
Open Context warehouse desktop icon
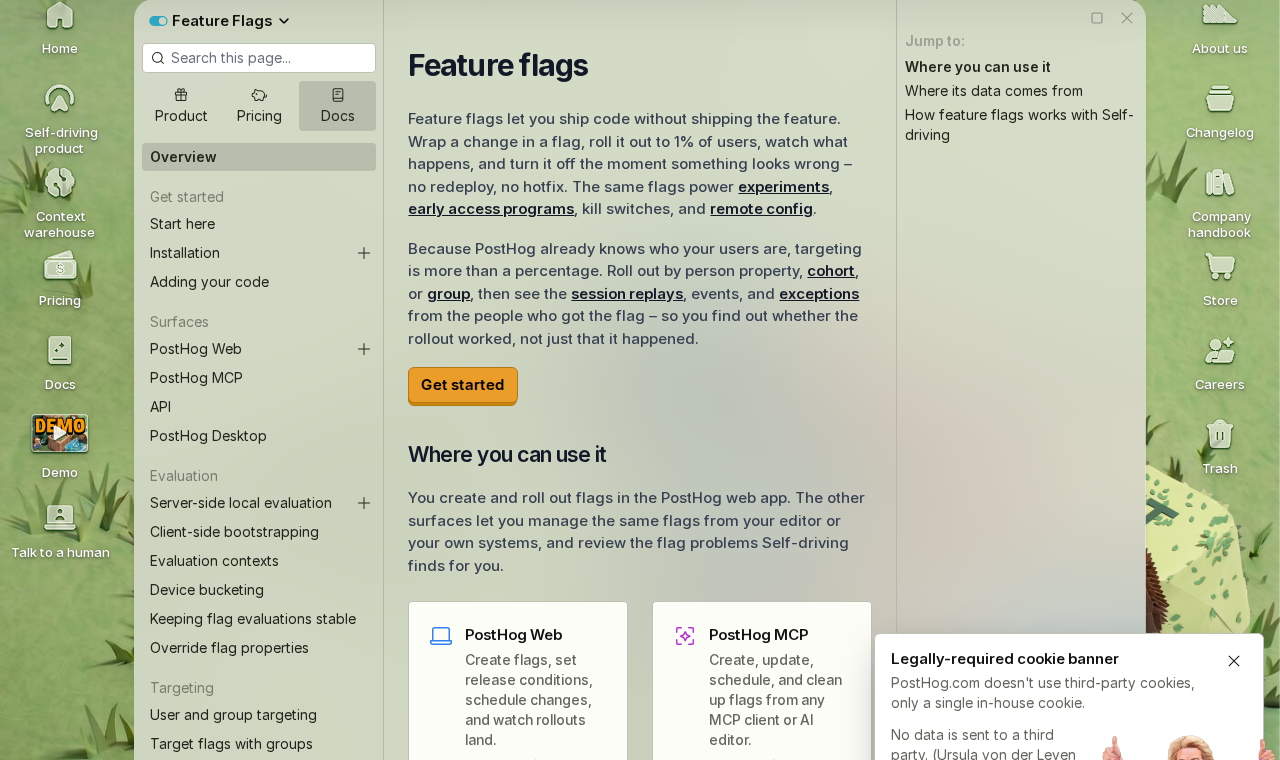tap(60, 202)
